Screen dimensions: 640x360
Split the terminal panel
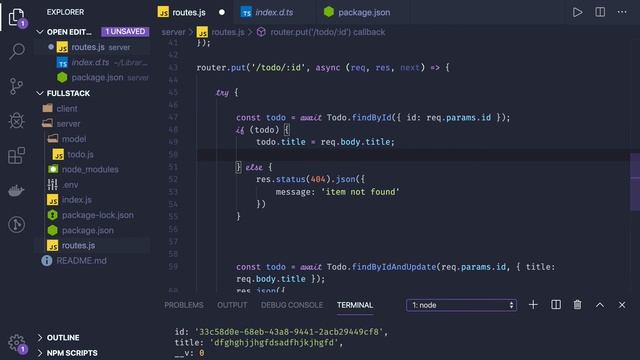pyautogui.click(x=556, y=304)
